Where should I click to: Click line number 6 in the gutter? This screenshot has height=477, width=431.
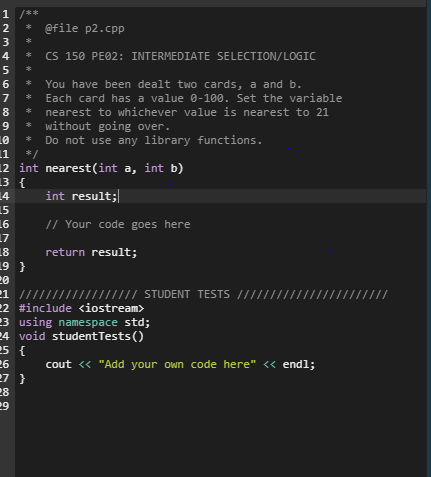(x=6, y=84)
